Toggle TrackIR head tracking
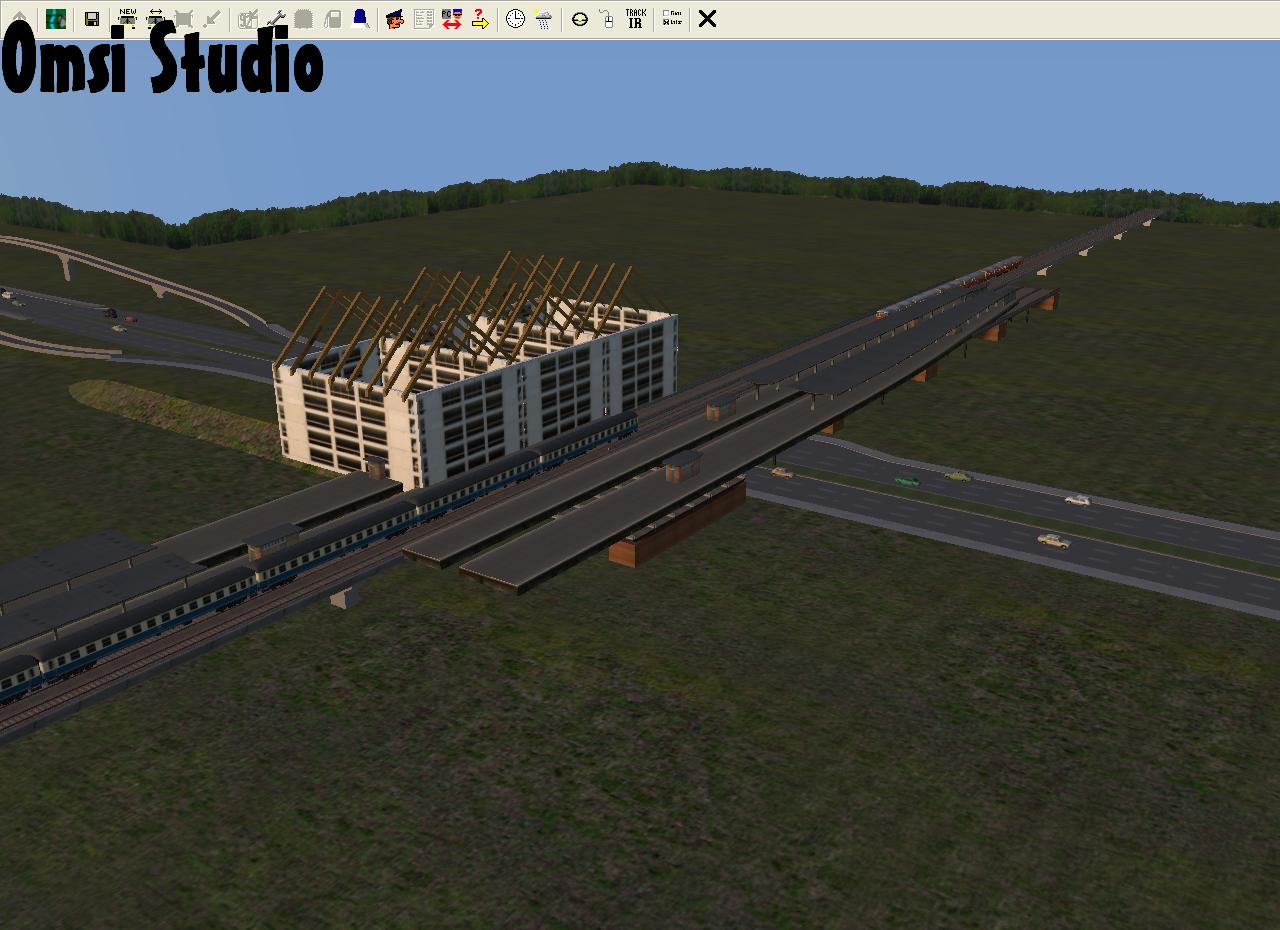The width and height of the screenshot is (1280, 930). tap(635, 19)
